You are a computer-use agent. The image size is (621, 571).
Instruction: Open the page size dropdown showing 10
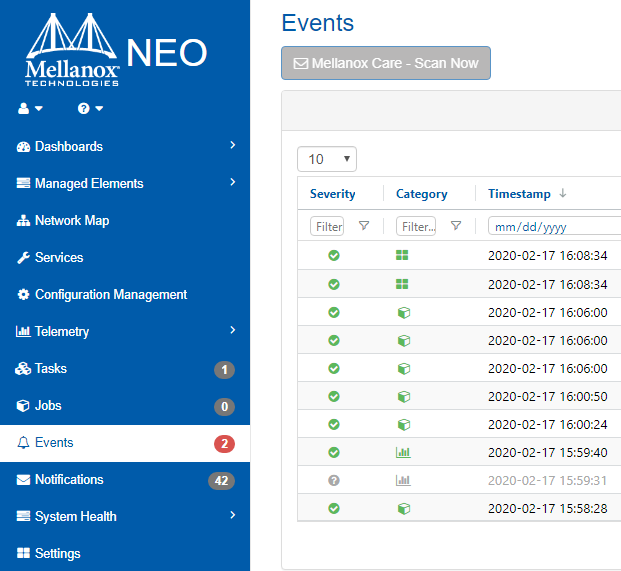327,159
